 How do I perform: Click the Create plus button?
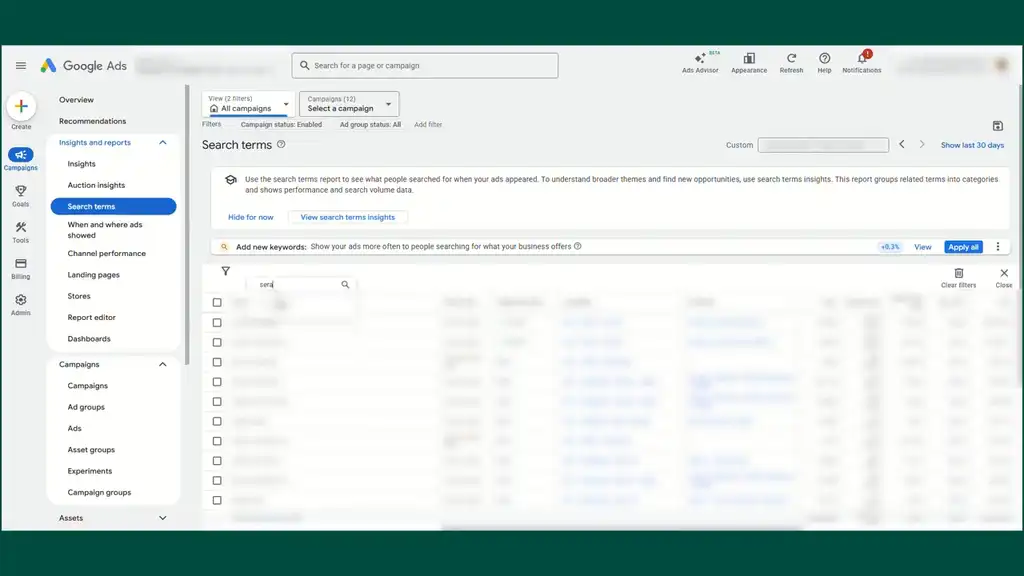21,106
